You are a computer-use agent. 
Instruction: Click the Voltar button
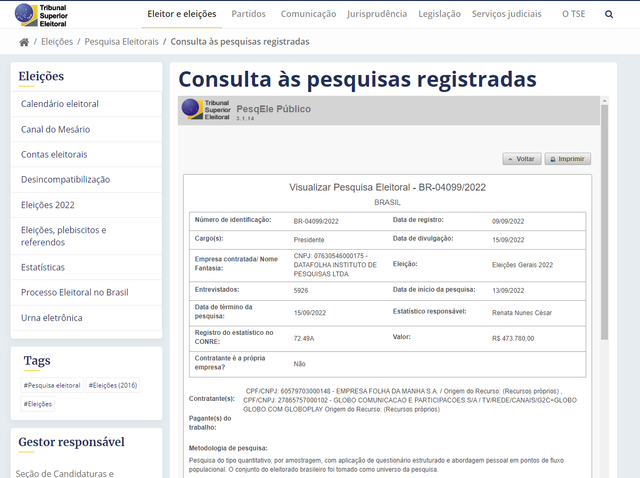click(x=522, y=159)
